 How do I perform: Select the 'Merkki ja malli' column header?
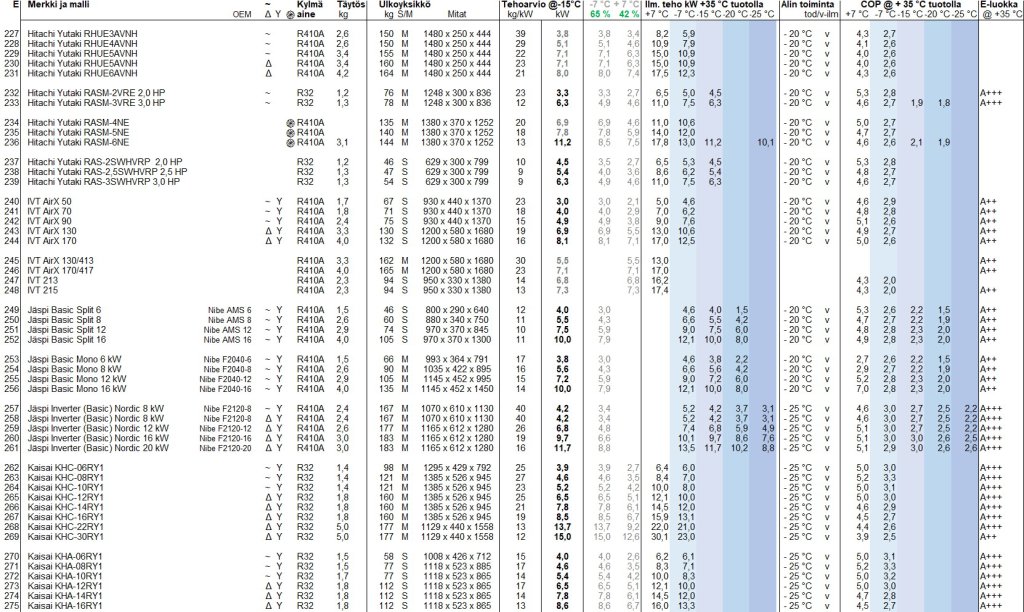click(x=58, y=5)
